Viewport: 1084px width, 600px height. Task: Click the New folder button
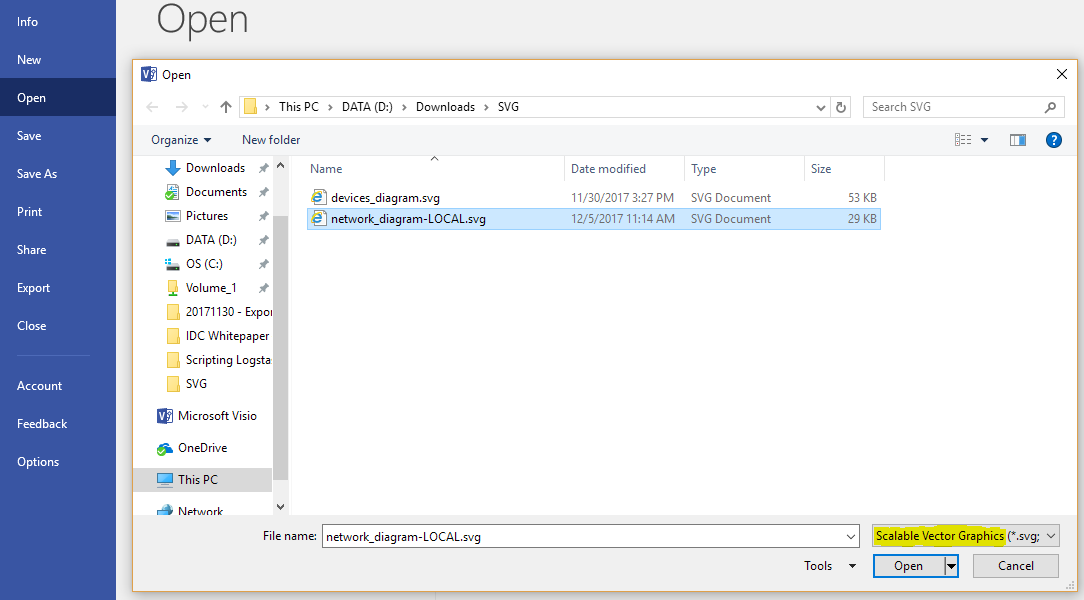coord(270,140)
